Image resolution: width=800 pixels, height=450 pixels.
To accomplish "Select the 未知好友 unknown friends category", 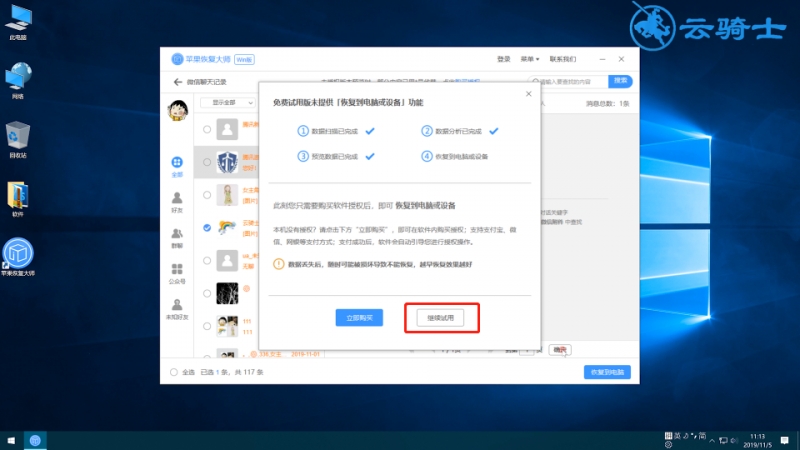I will [x=177, y=309].
